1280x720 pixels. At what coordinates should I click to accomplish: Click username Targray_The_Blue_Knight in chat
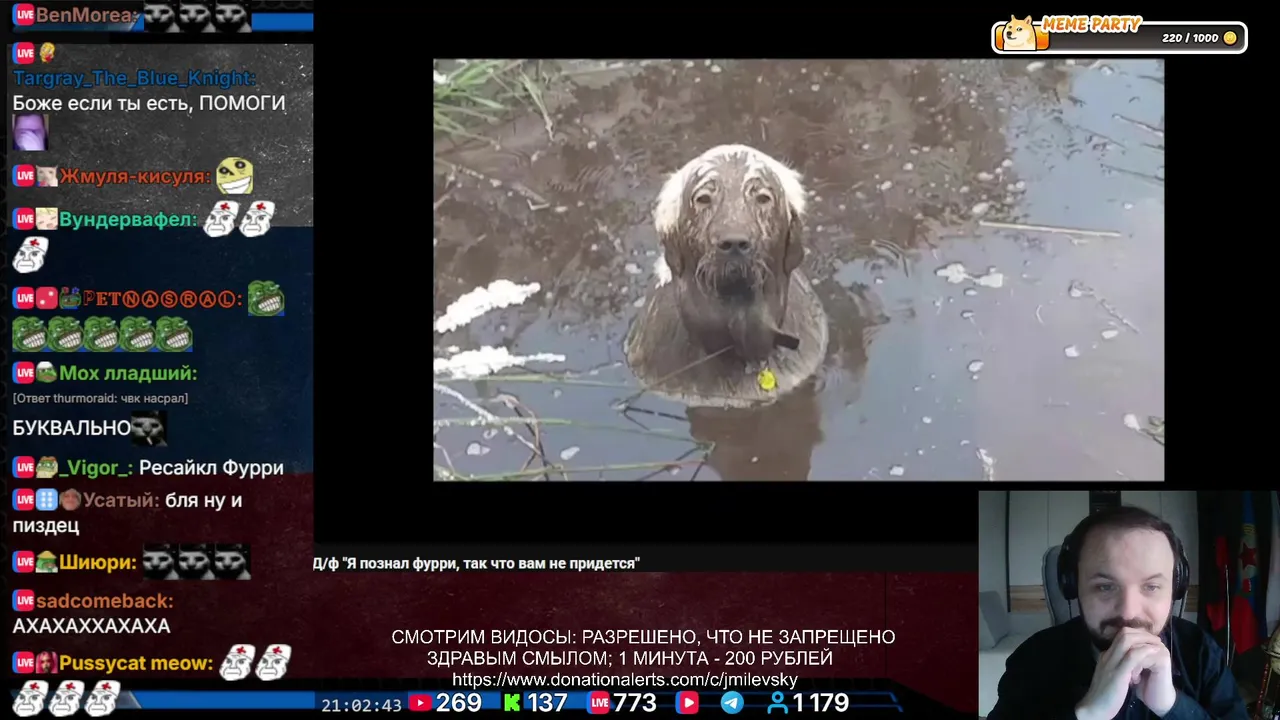point(134,78)
